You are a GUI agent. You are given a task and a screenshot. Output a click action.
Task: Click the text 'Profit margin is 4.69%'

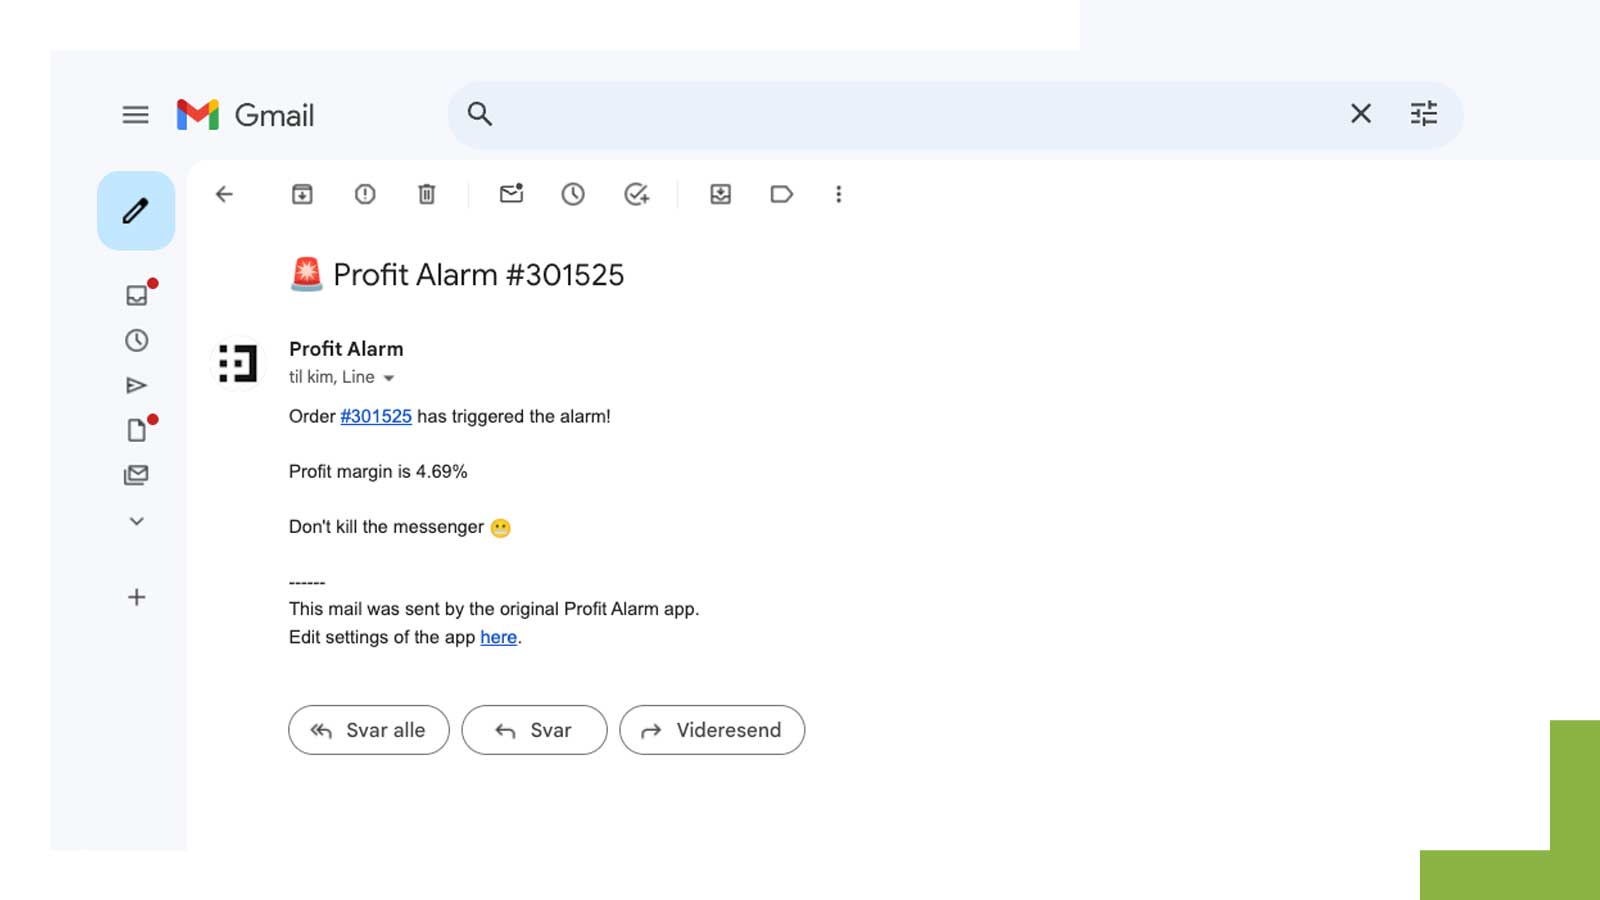pos(378,471)
